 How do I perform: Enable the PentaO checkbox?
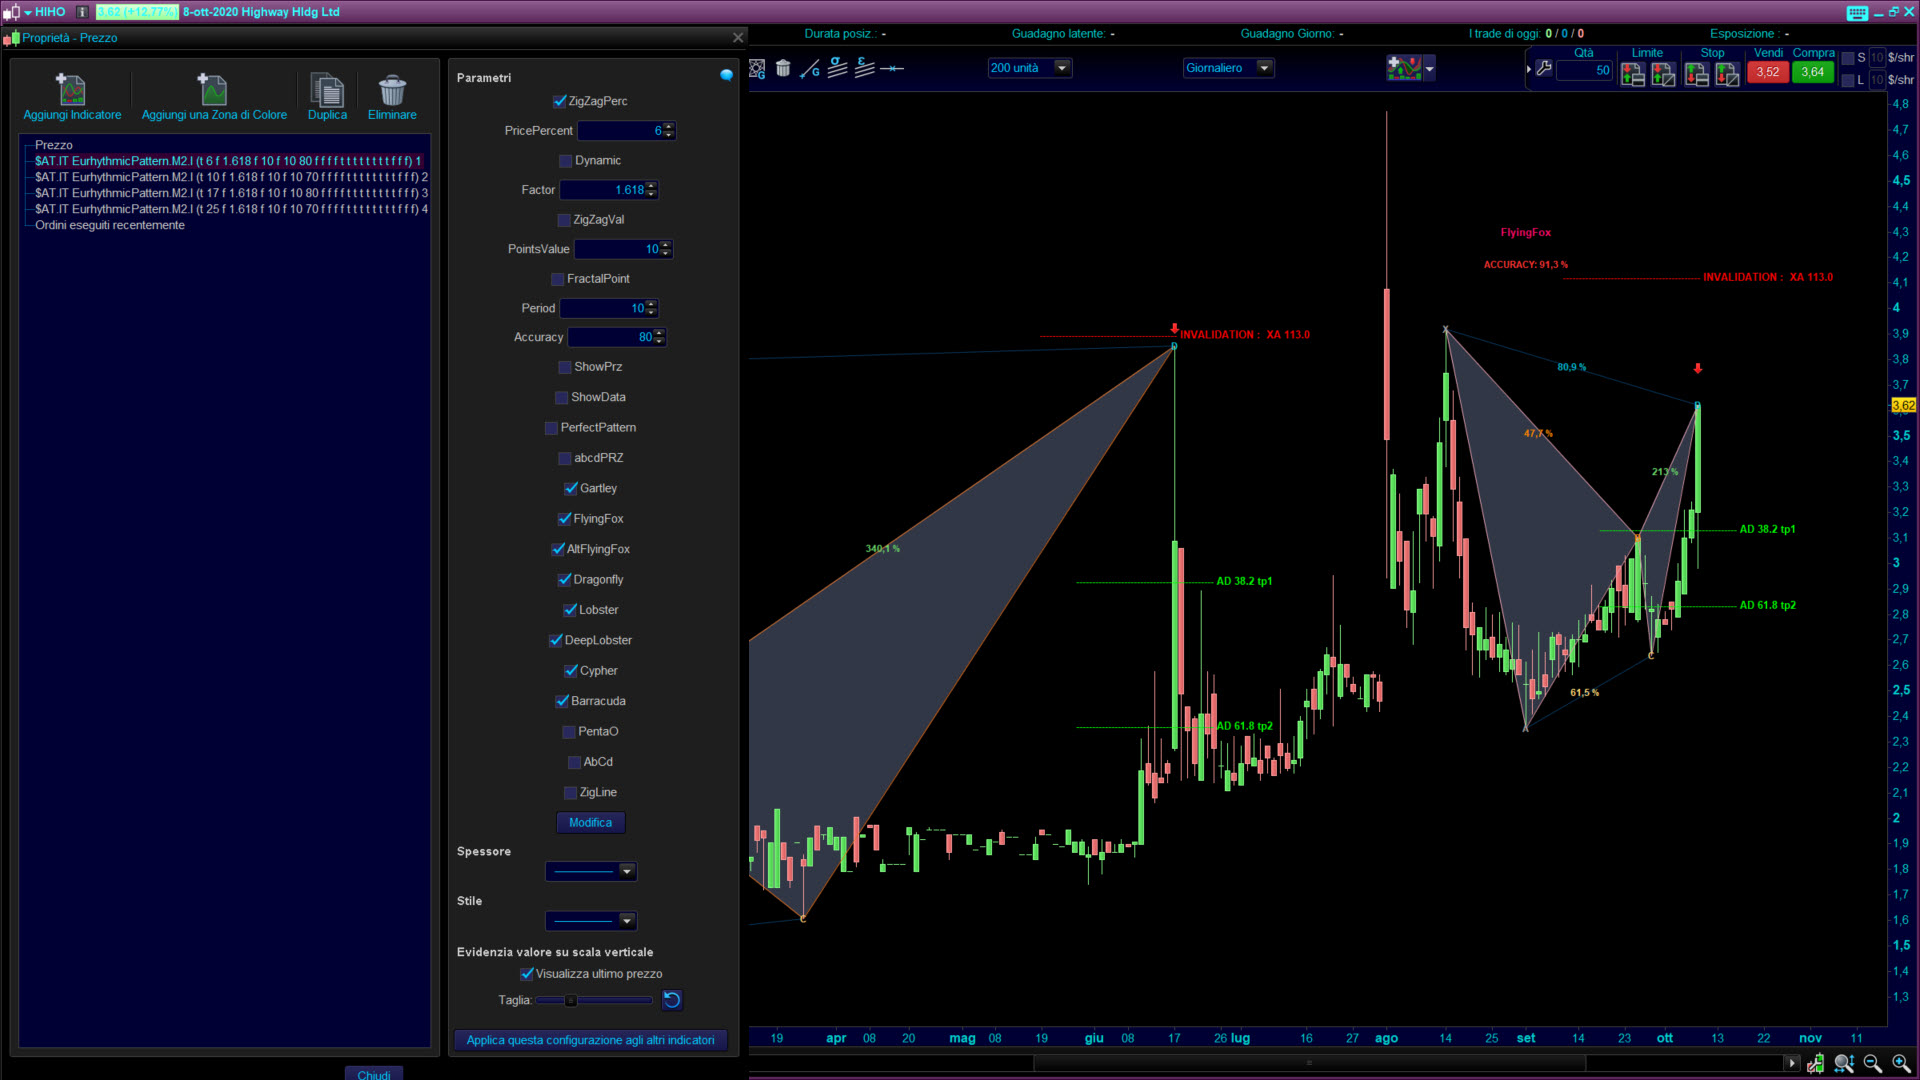click(x=569, y=732)
